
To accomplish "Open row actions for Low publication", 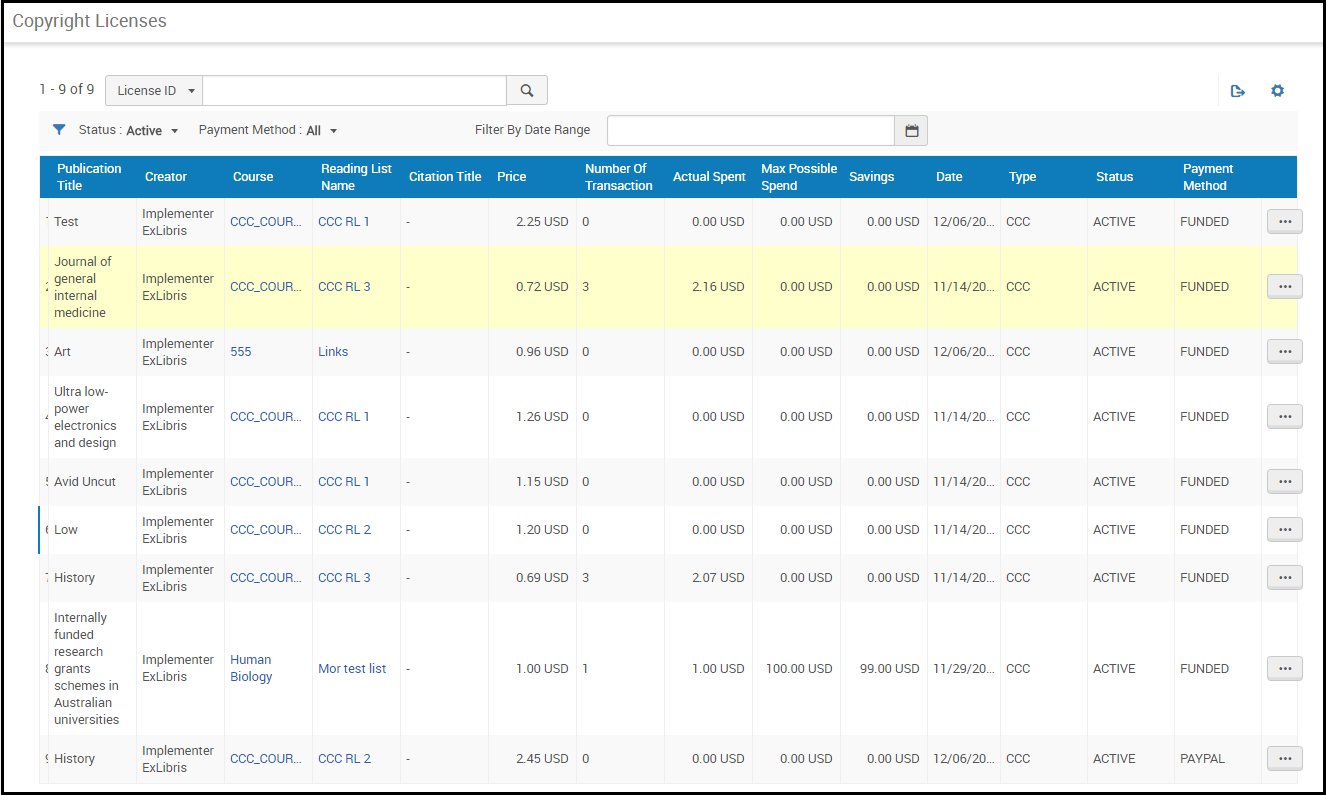I will [x=1285, y=530].
